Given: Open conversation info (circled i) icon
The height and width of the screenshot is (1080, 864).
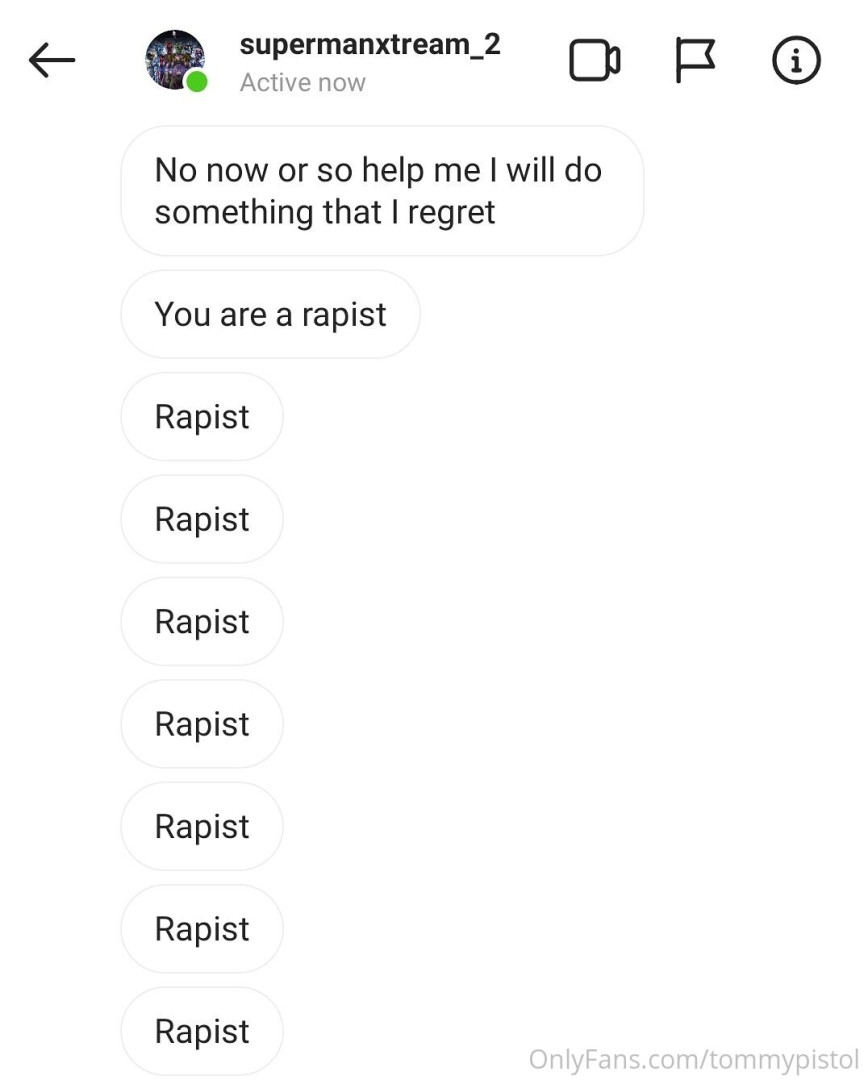Looking at the screenshot, I should [796, 61].
